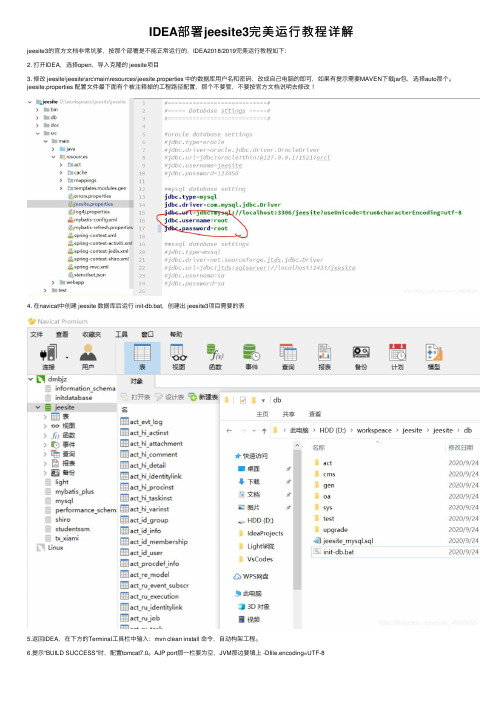This screenshot has width=504, height=713.
Task: Open the 窗口 menu in Navicat
Action: (x=147, y=334)
